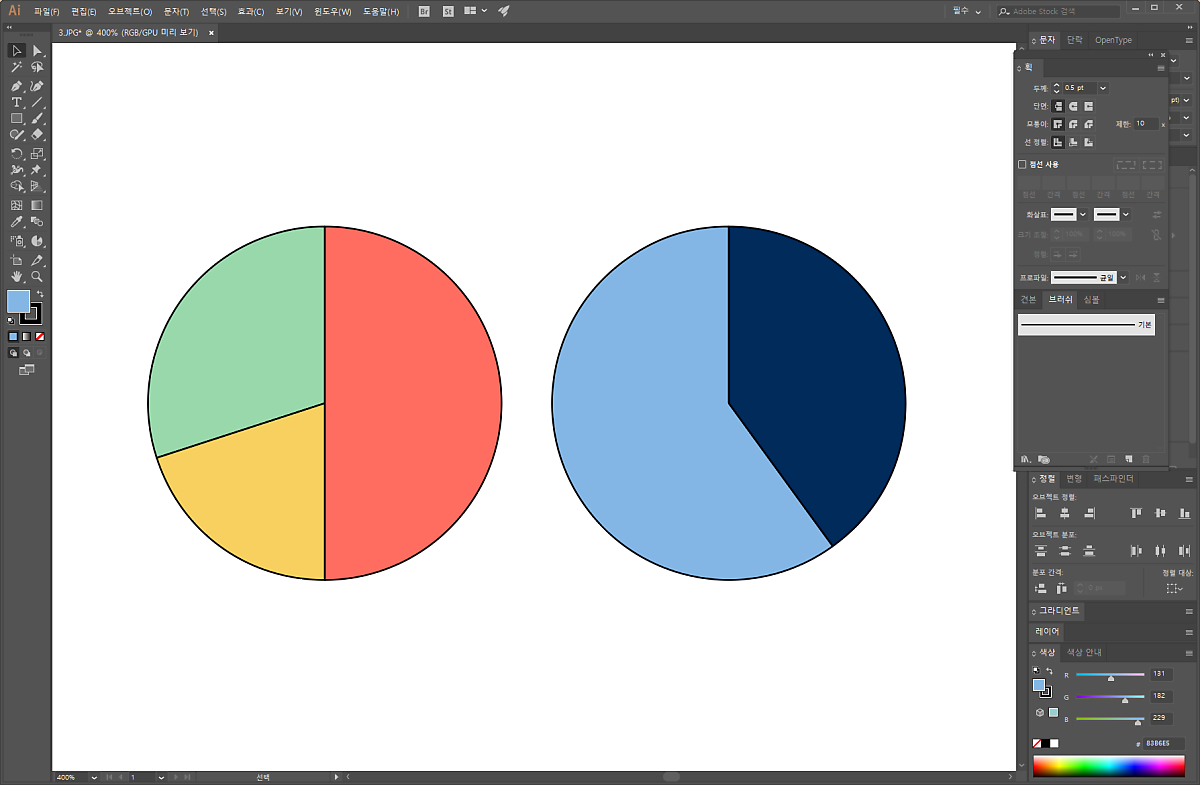
Task: Switch to the 패스파인더 tab
Action: [x=1113, y=479]
